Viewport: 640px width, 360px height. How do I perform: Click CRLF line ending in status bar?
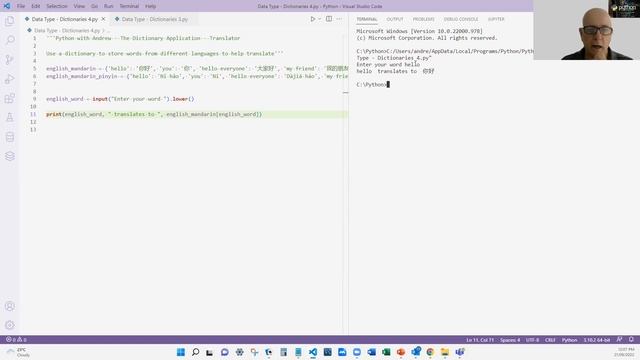point(550,340)
